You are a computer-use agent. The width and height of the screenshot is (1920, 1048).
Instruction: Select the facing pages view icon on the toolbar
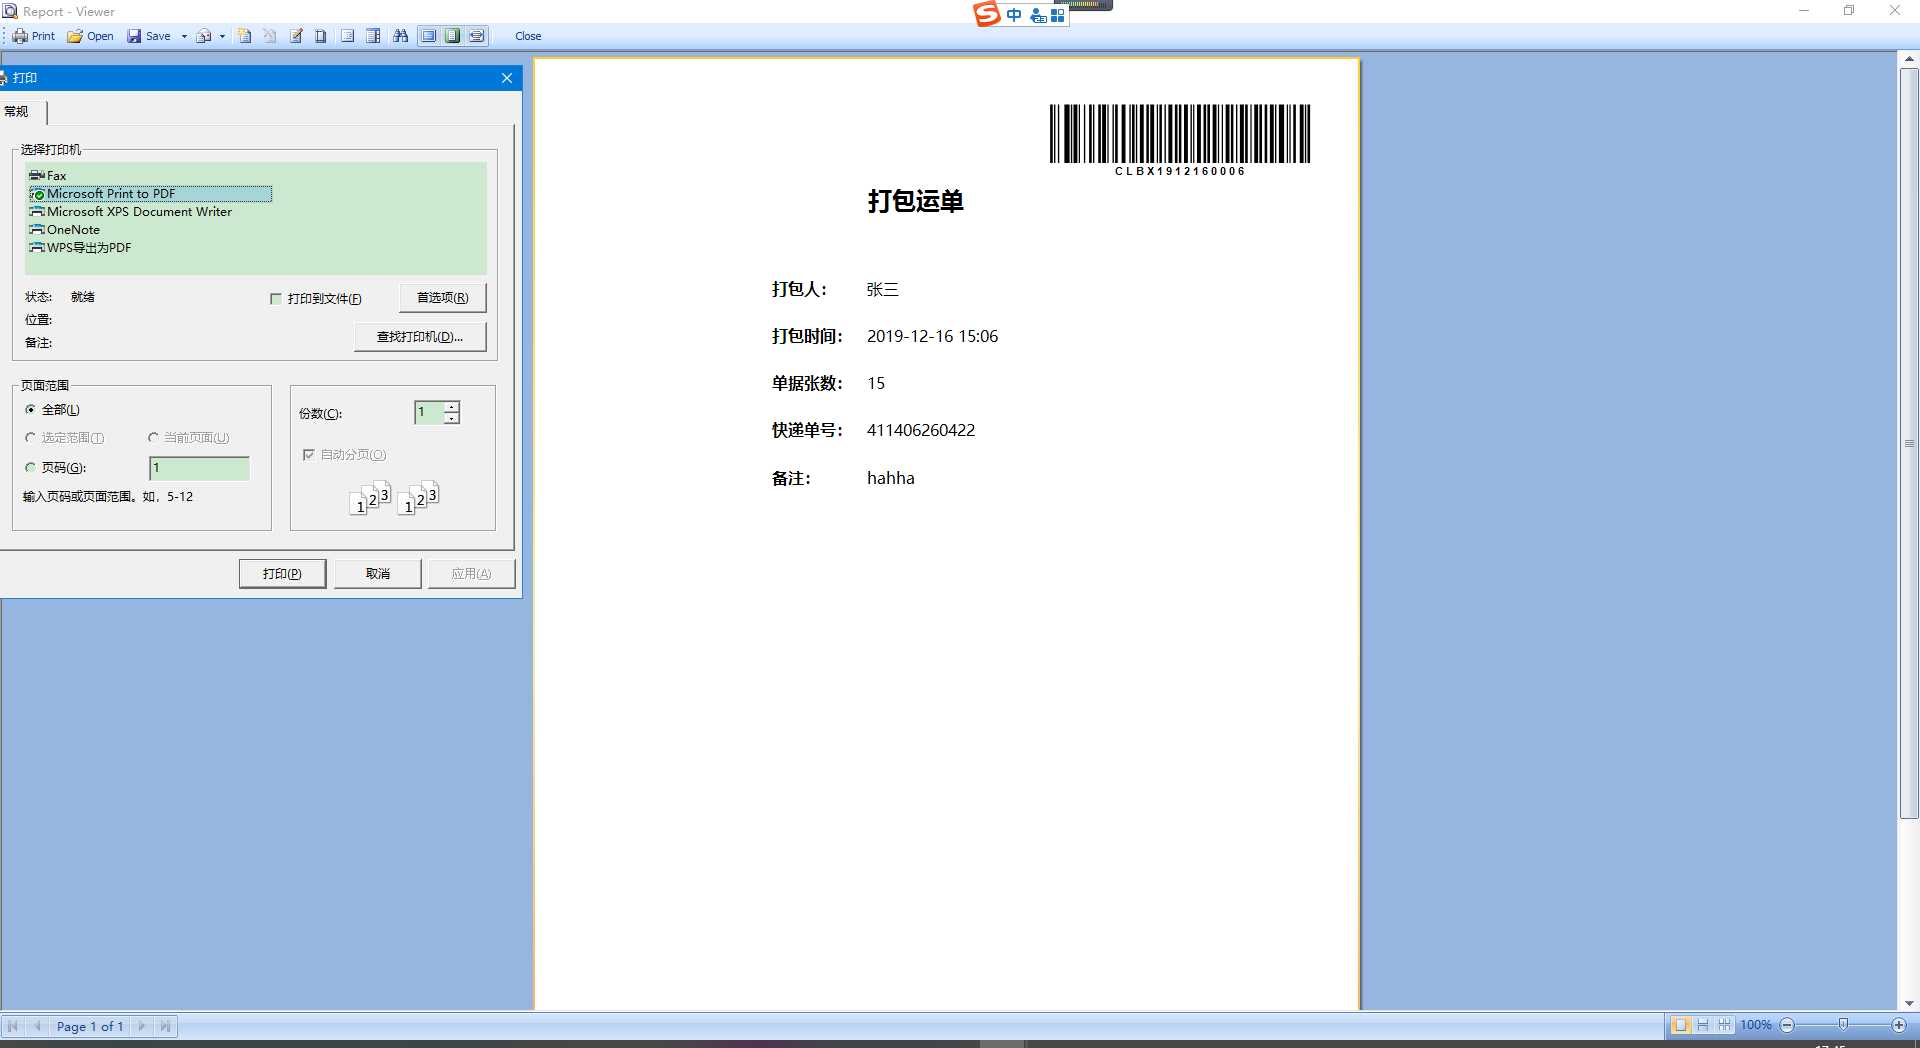point(477,36)
